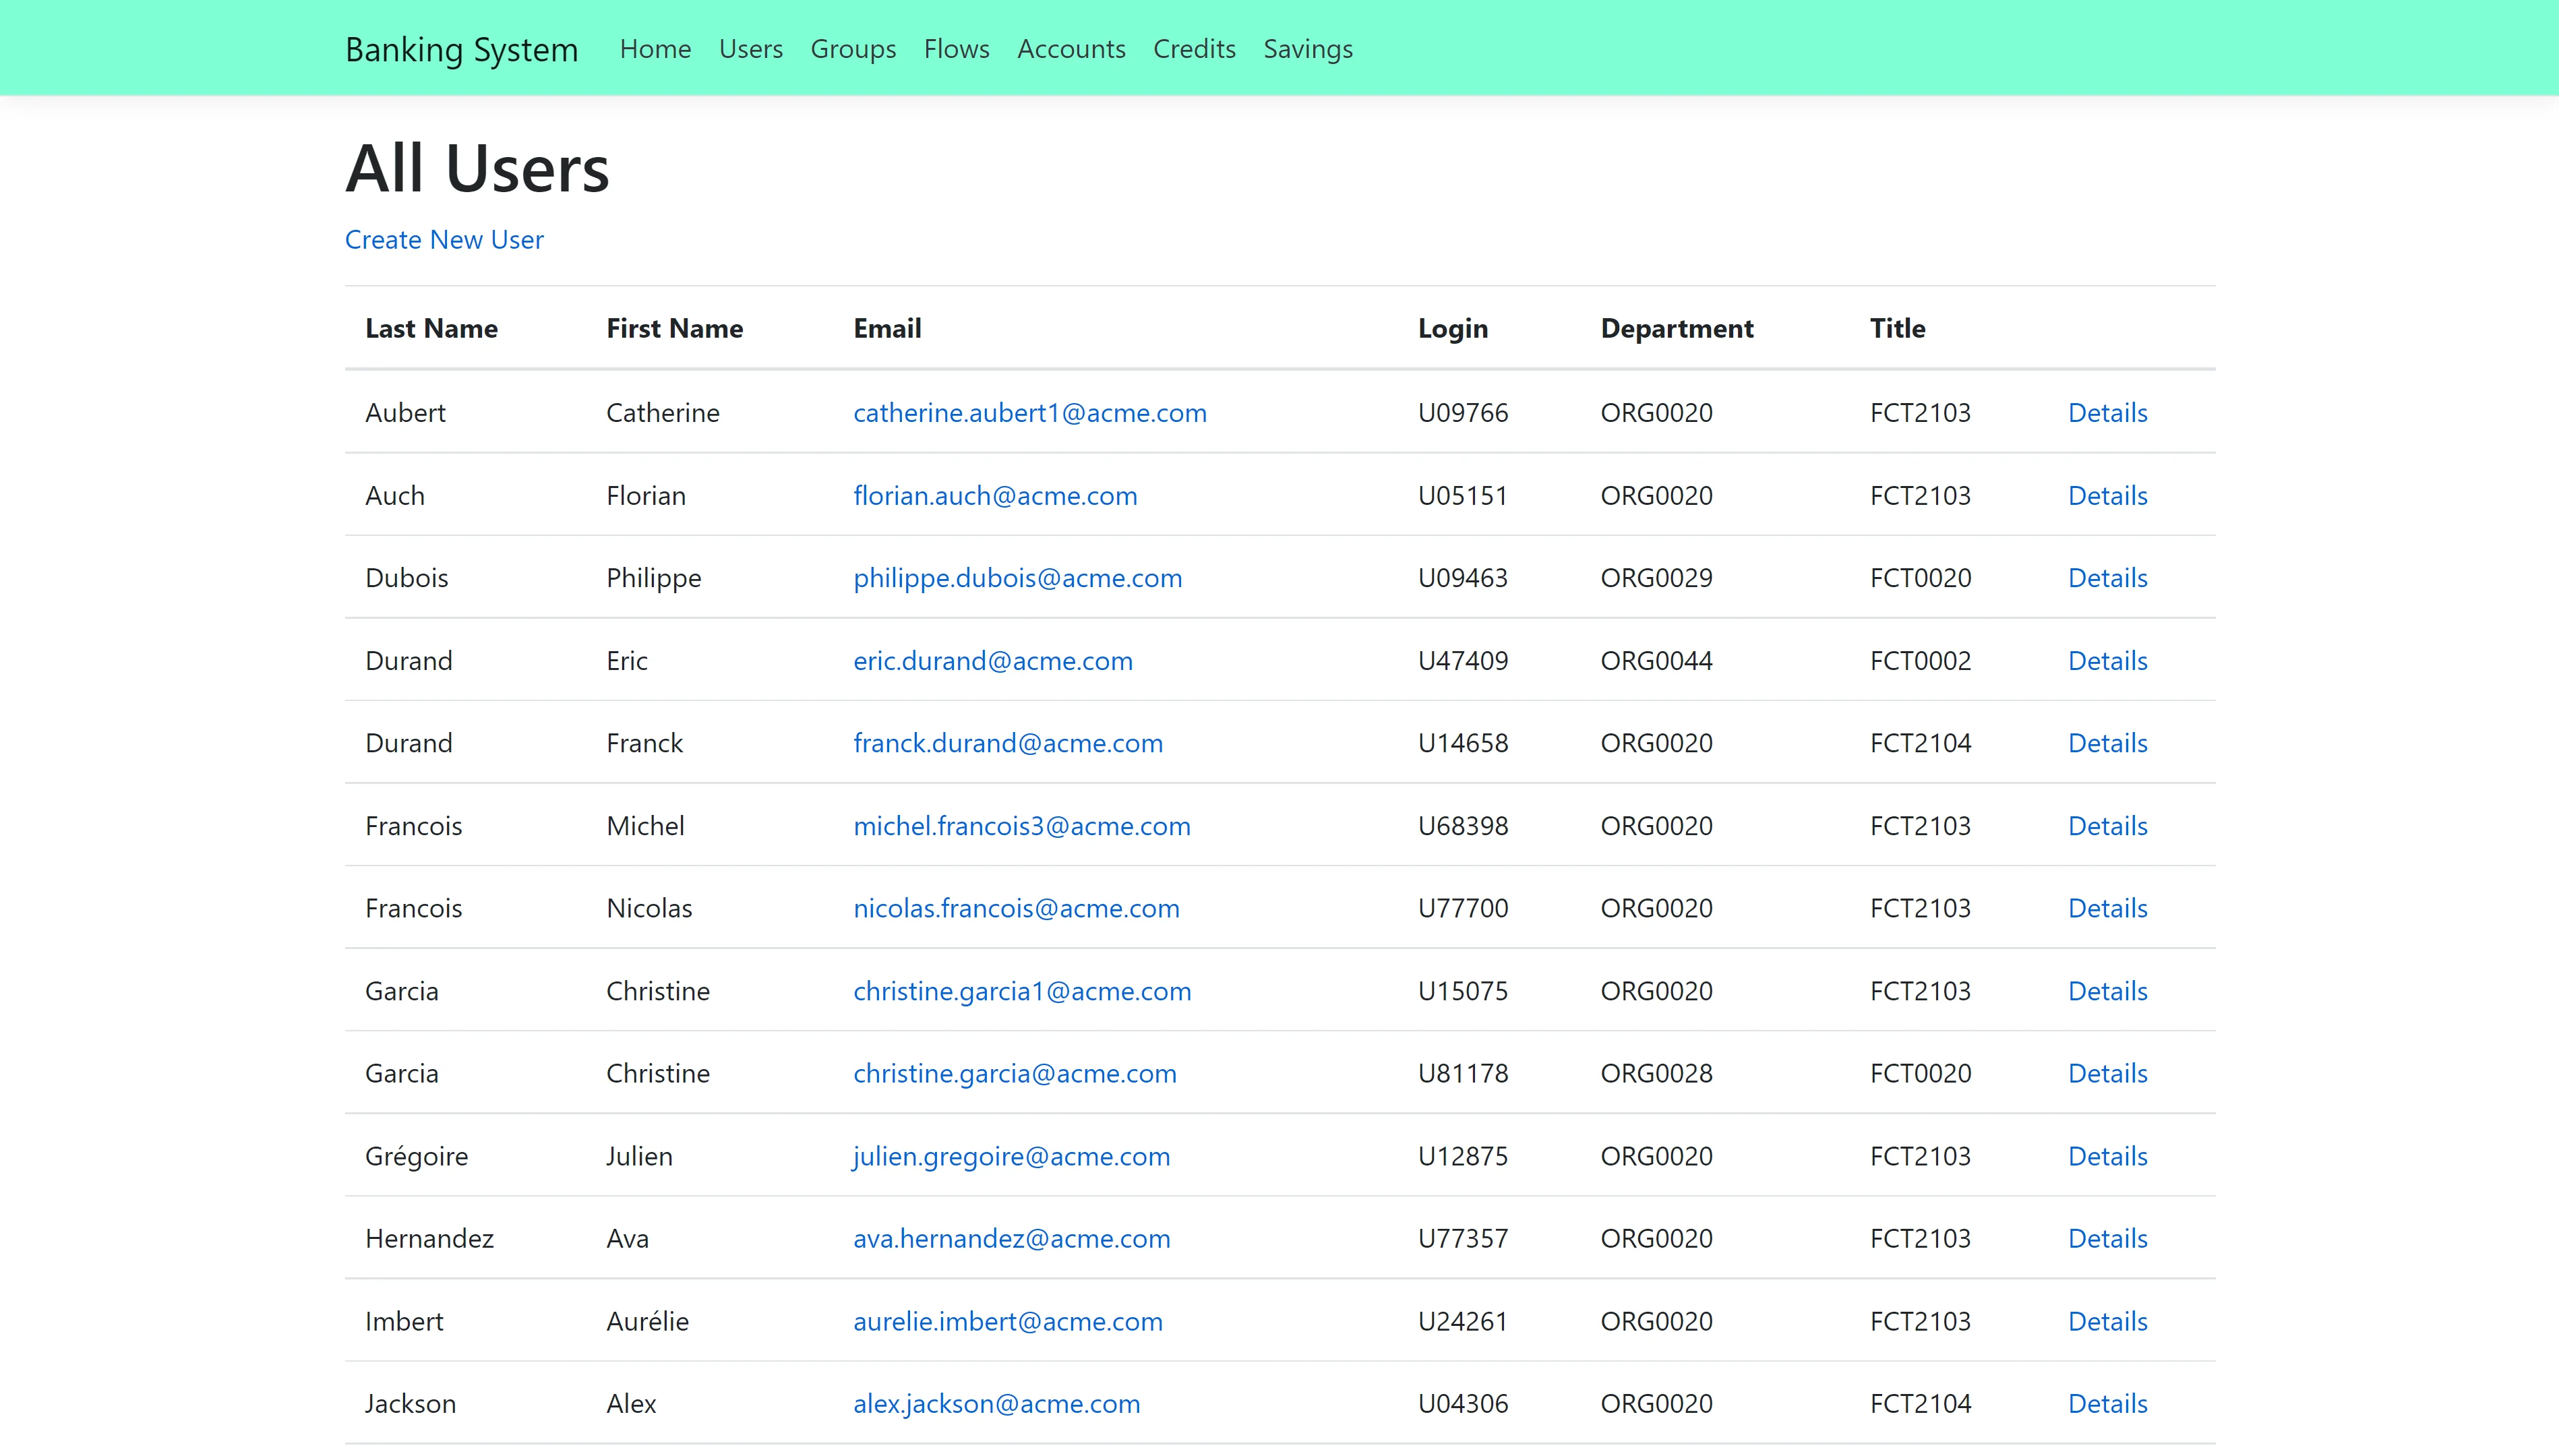This screenshot has width=2559, height=1456.
Task: Email philippe.dubois@acme.com
Action: coord(1017,578)
